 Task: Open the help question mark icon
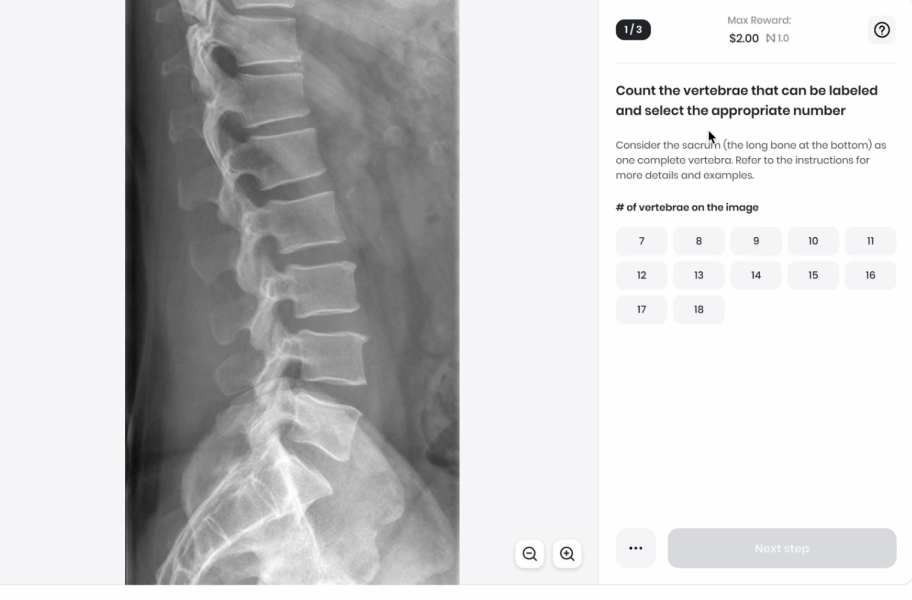point(882,30)
